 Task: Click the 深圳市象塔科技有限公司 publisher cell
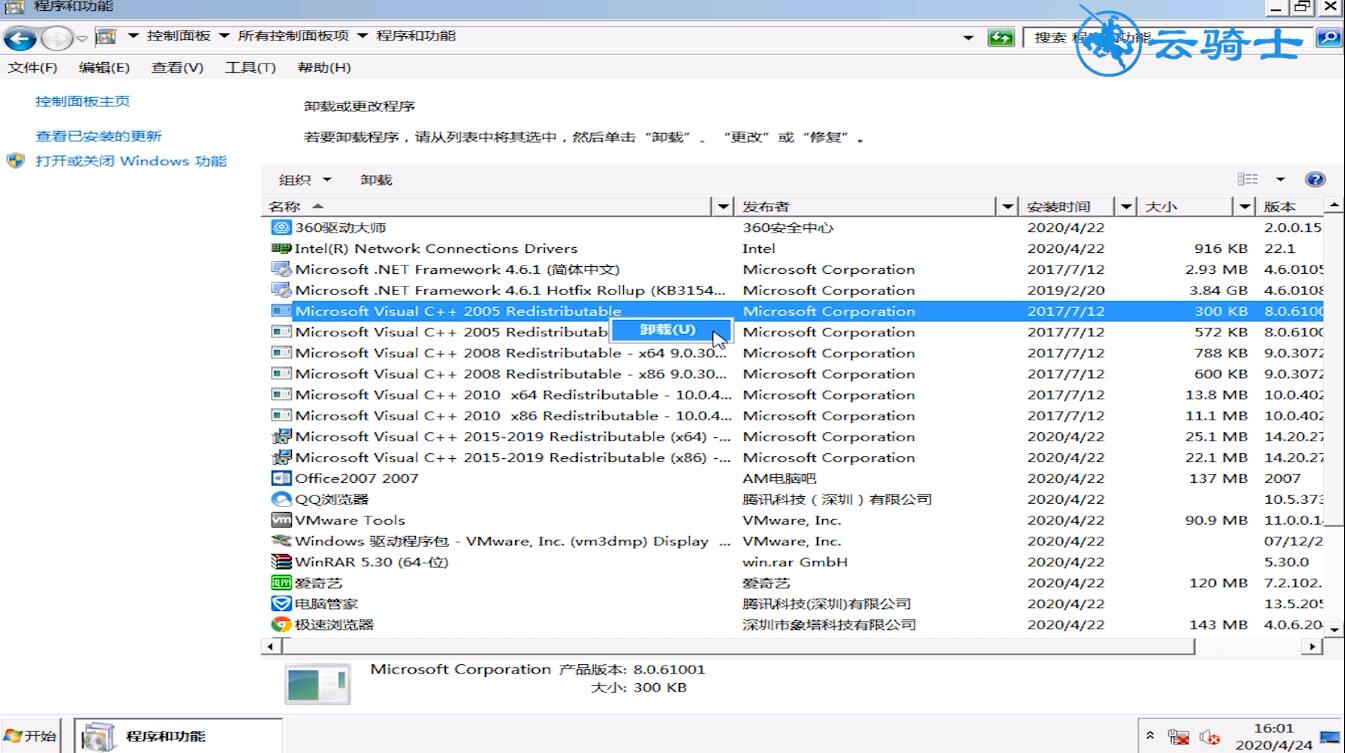pyautogui.click(x=829, y=625)
